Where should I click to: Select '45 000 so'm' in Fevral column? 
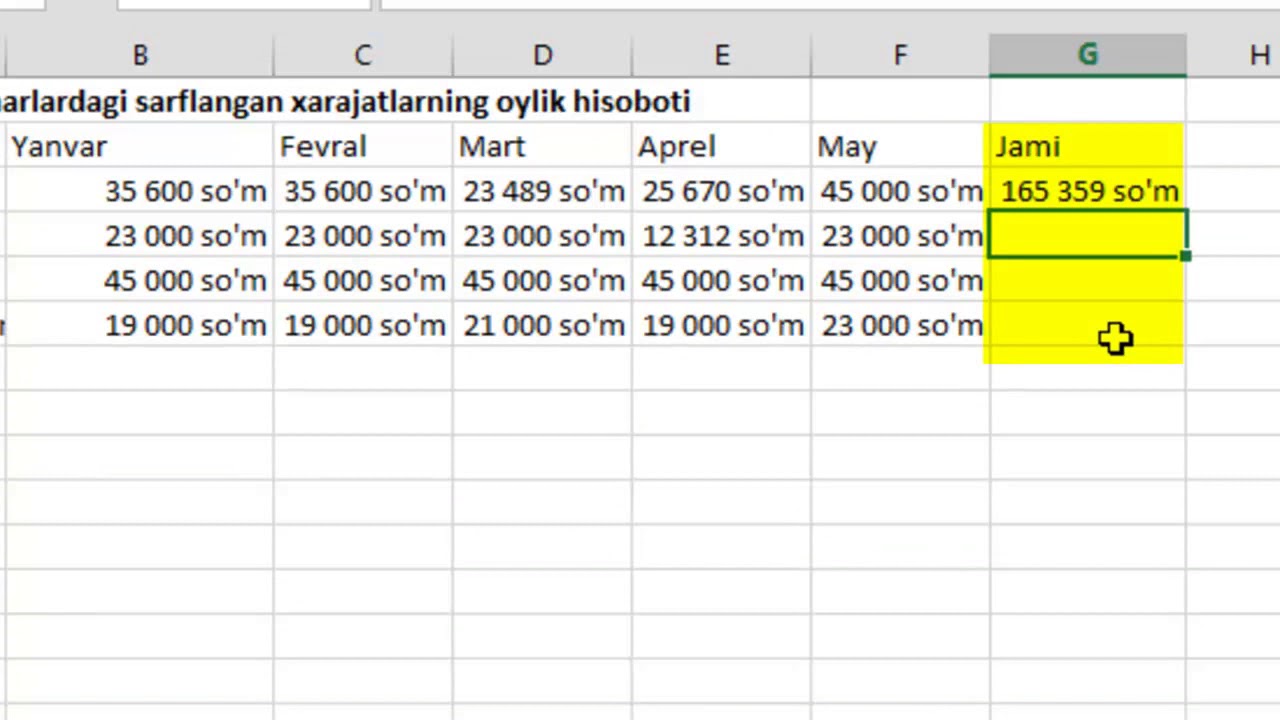click(363, 281)
